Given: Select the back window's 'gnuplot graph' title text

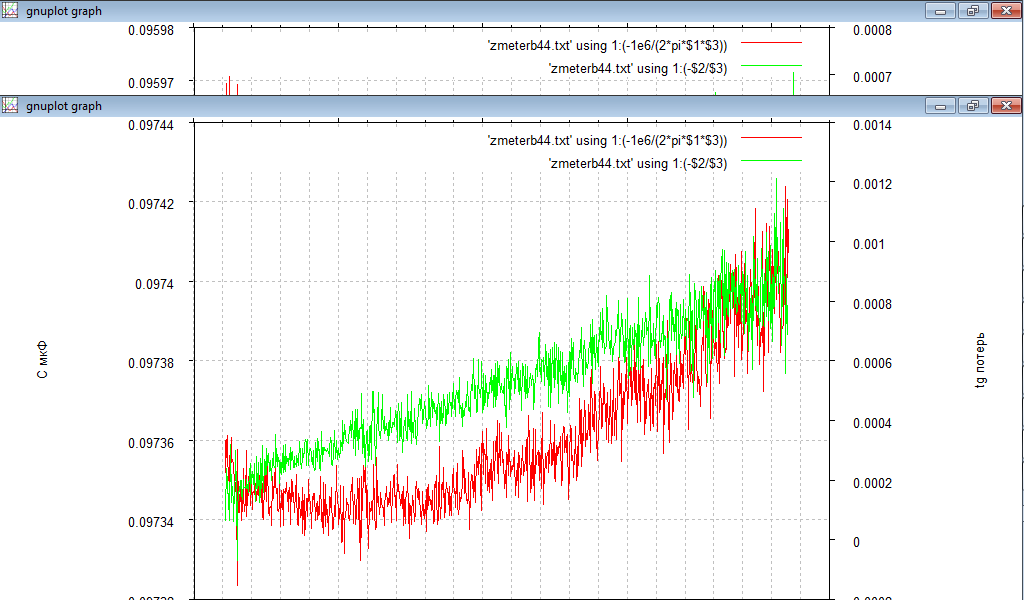Looking at the screenshot, I should click(x=64, y=11).
